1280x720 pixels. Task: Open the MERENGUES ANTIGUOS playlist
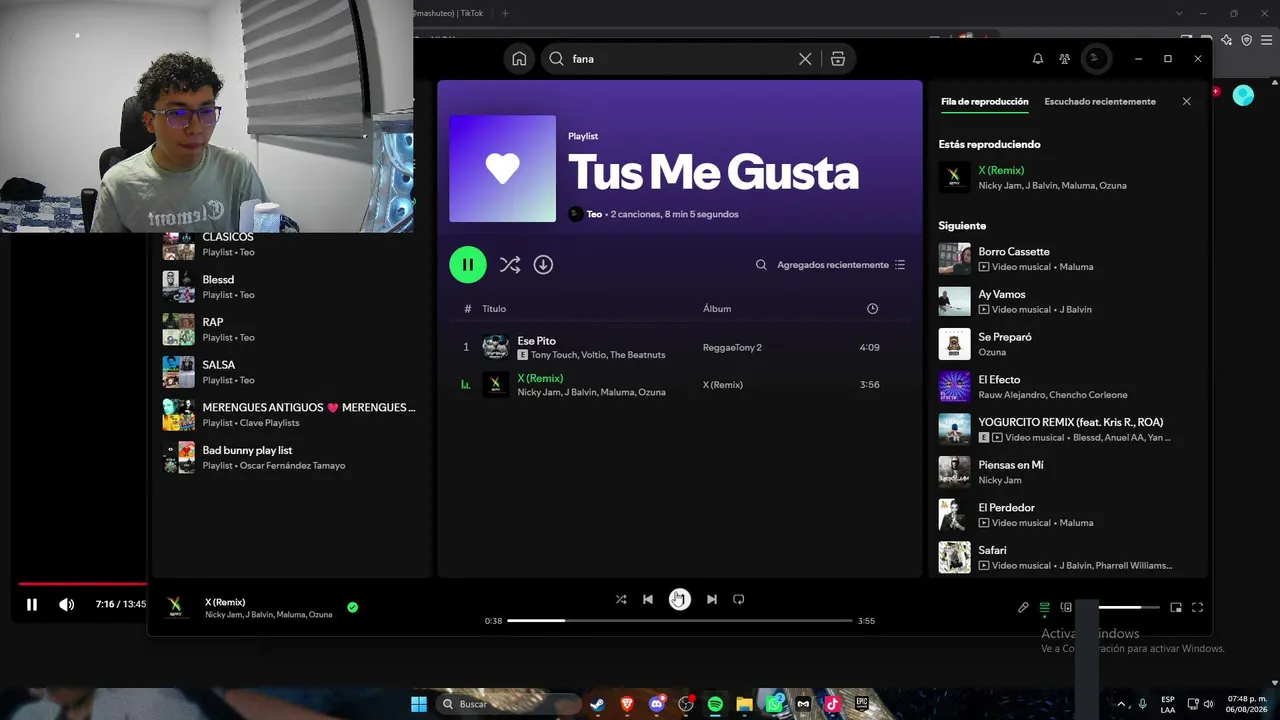point(290,415)
